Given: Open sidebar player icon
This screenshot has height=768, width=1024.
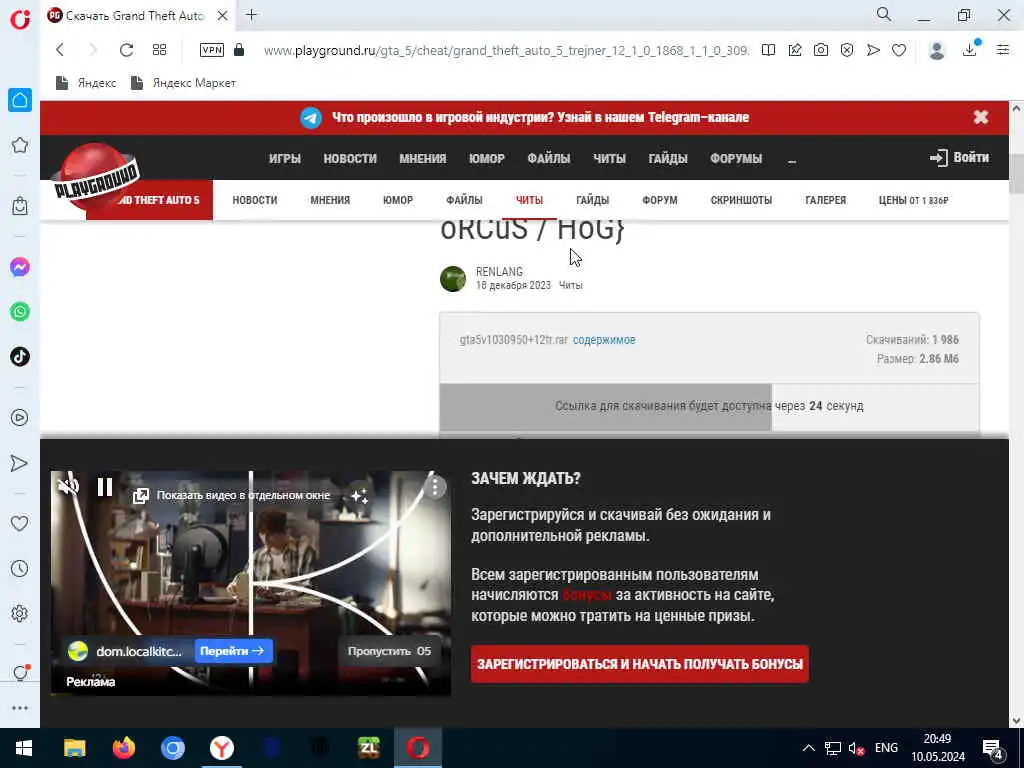Looking at the screenshot, I should point(20,418).
